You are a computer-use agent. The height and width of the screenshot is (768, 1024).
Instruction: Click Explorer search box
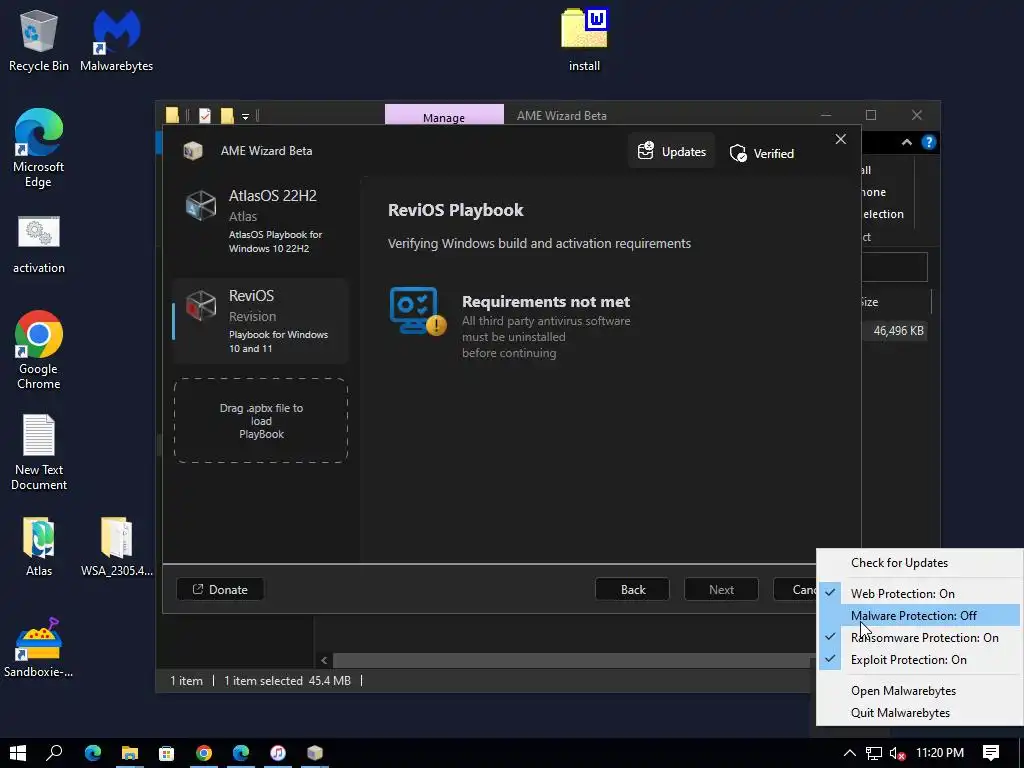click(895, 267)
